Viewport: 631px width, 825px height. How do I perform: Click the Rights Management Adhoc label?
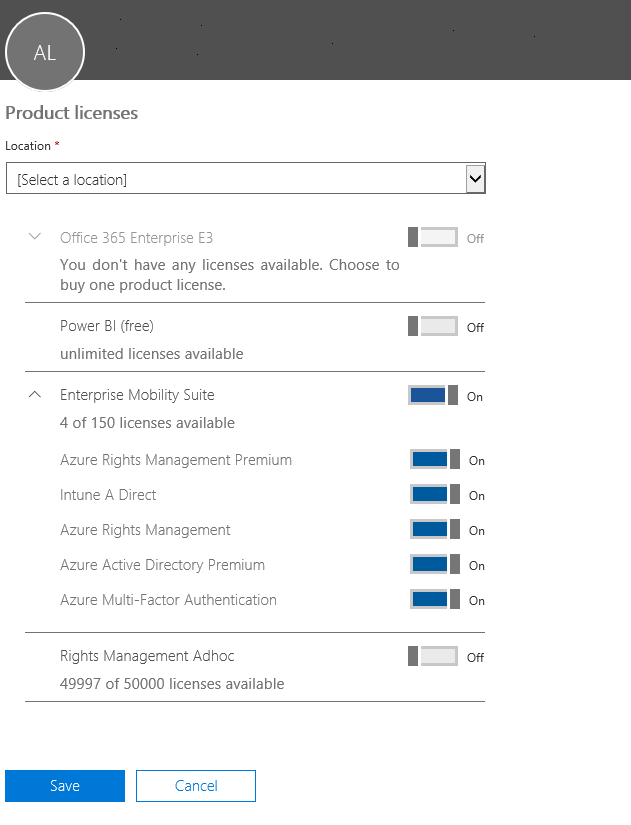click(x=147, y=656)
